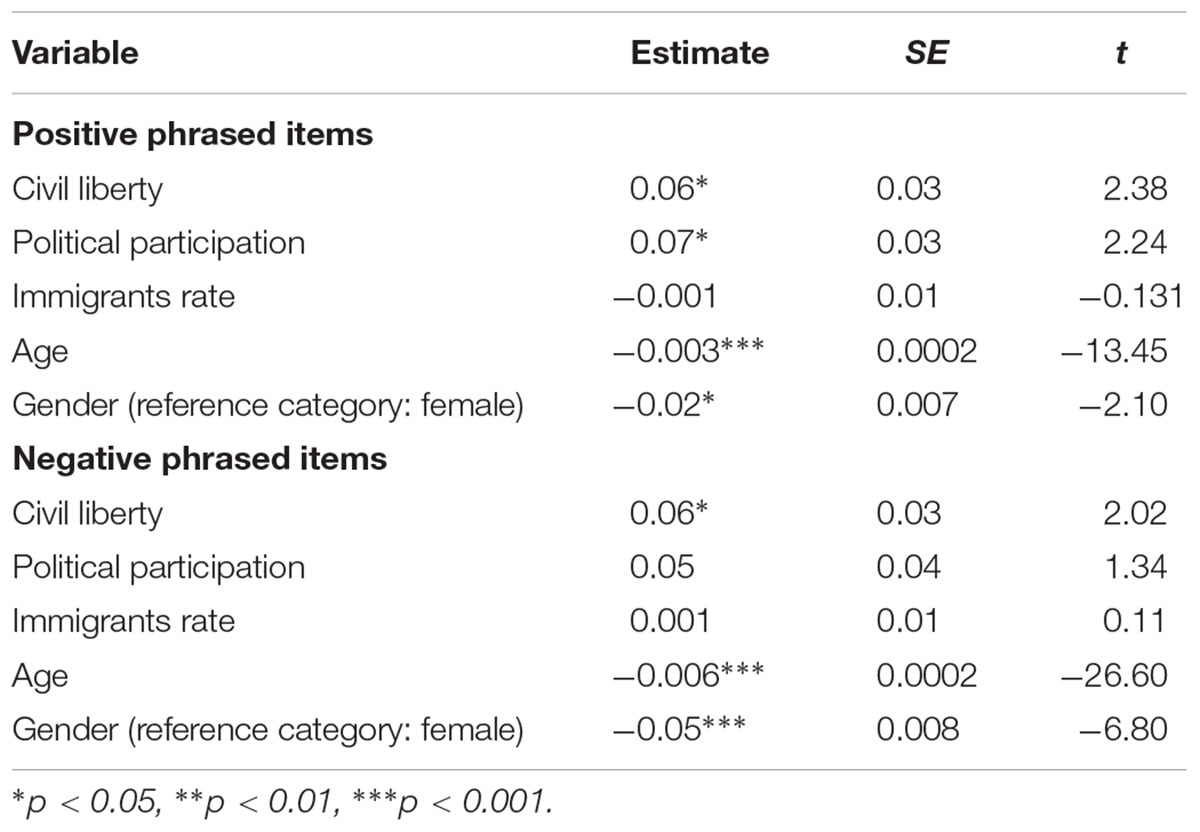
Task: Click the Estimate column header
Action: (700, 53)
